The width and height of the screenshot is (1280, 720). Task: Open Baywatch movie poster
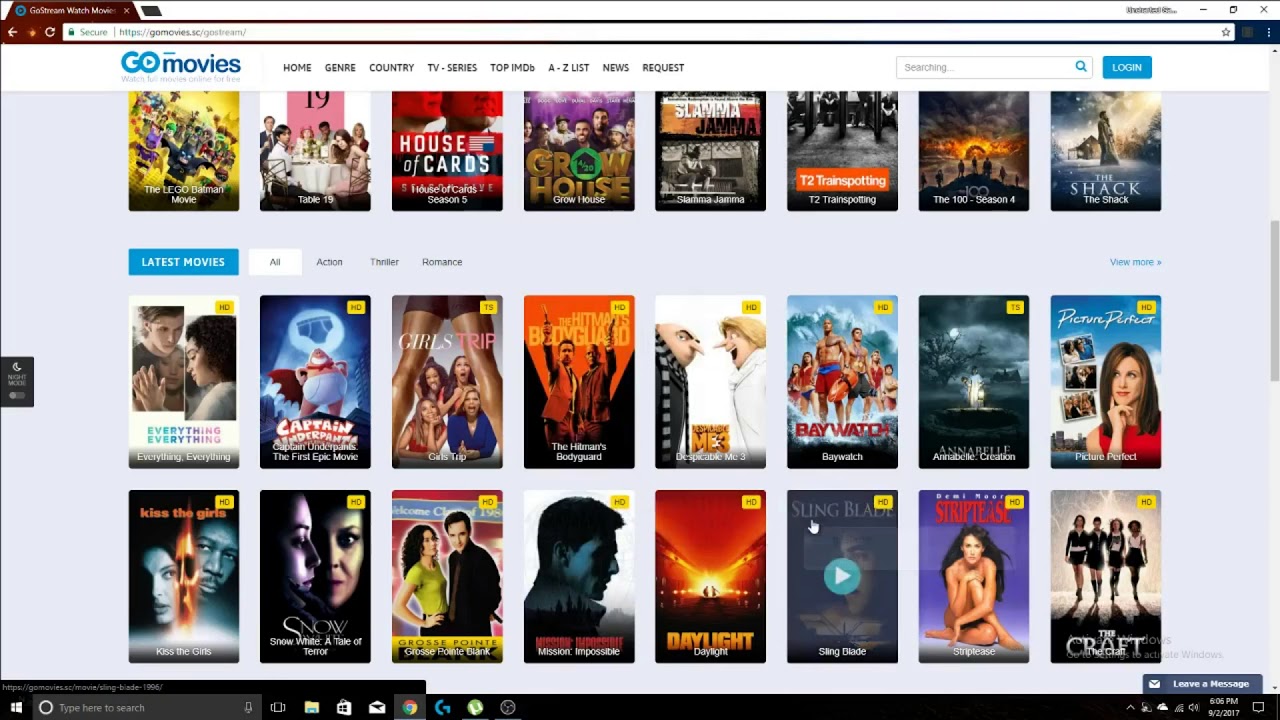click(842, 382)
